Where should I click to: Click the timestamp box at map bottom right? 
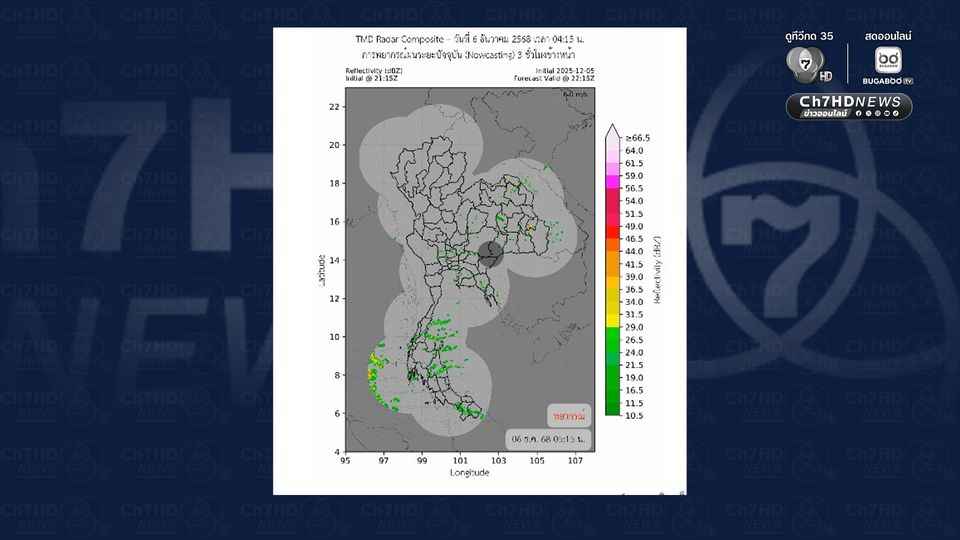tap(548, 438)
